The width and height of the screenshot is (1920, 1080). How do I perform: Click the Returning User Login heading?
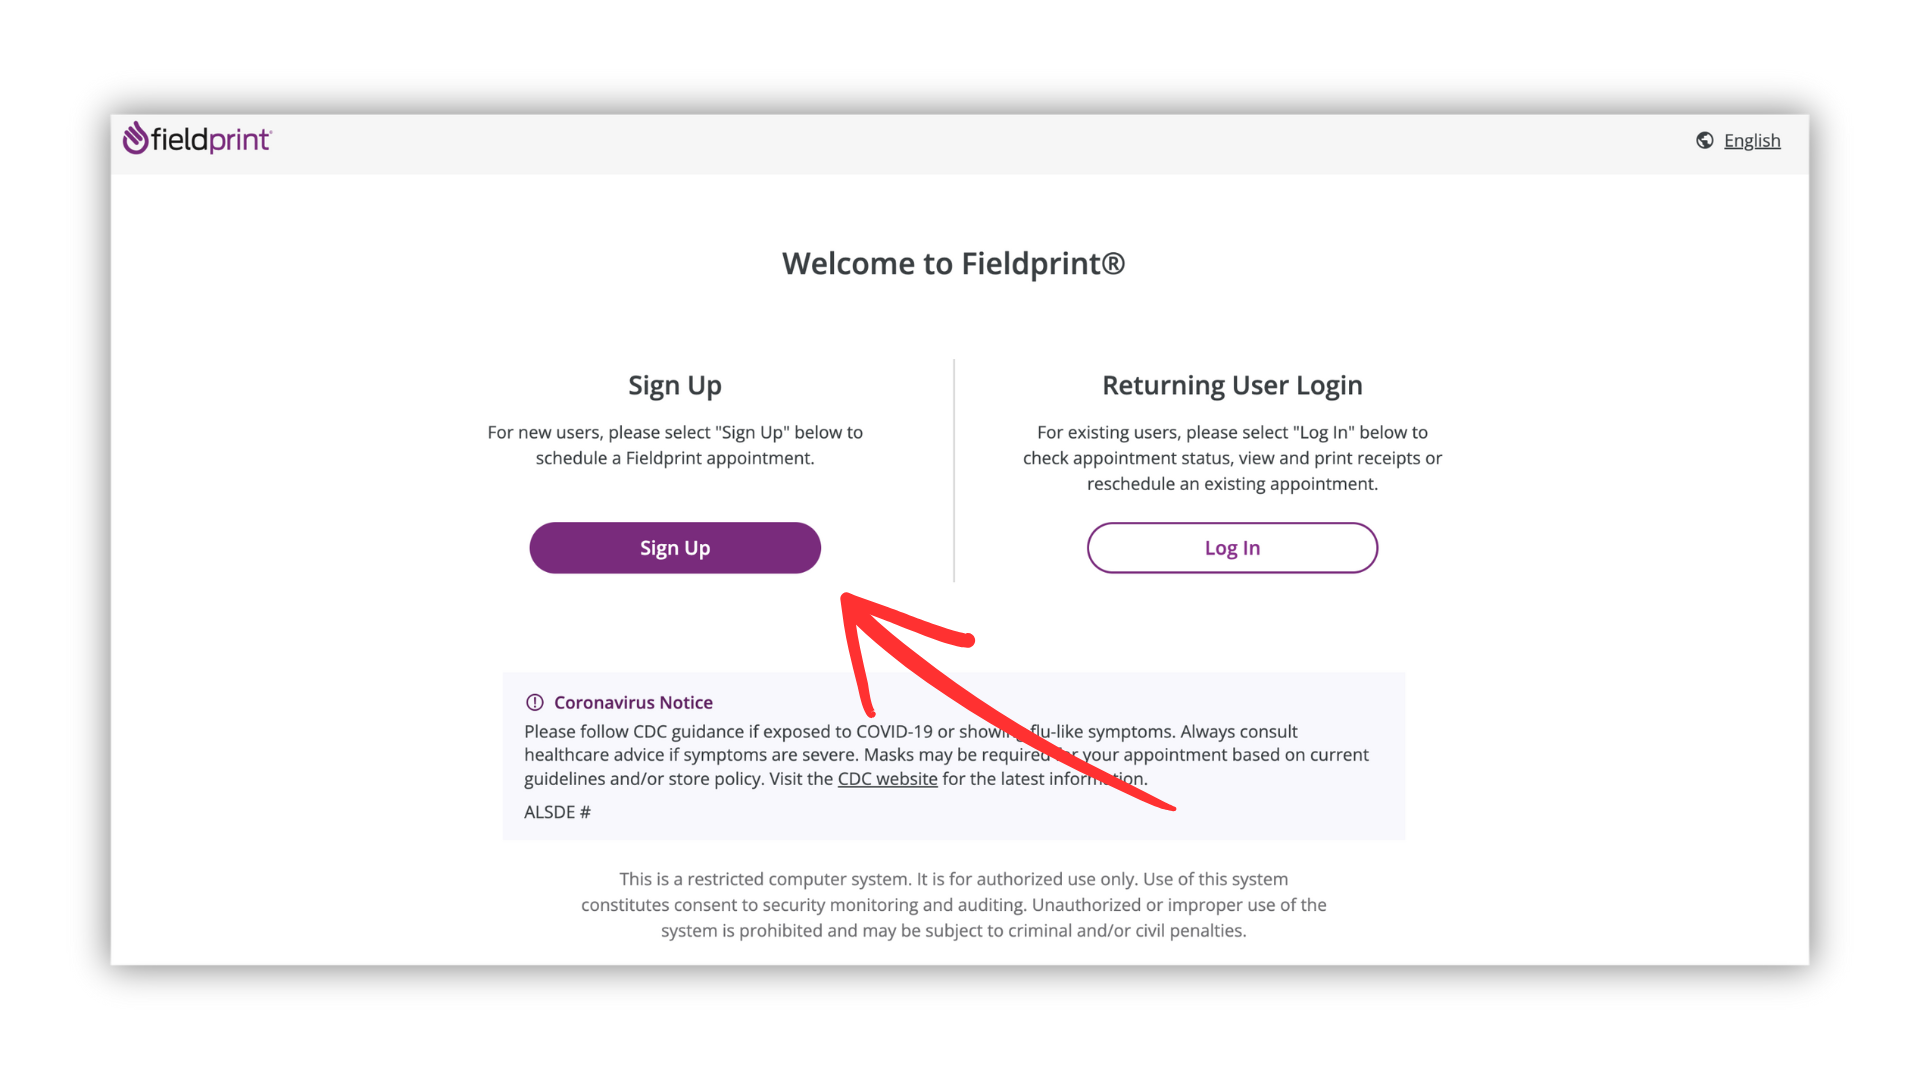1232,385
